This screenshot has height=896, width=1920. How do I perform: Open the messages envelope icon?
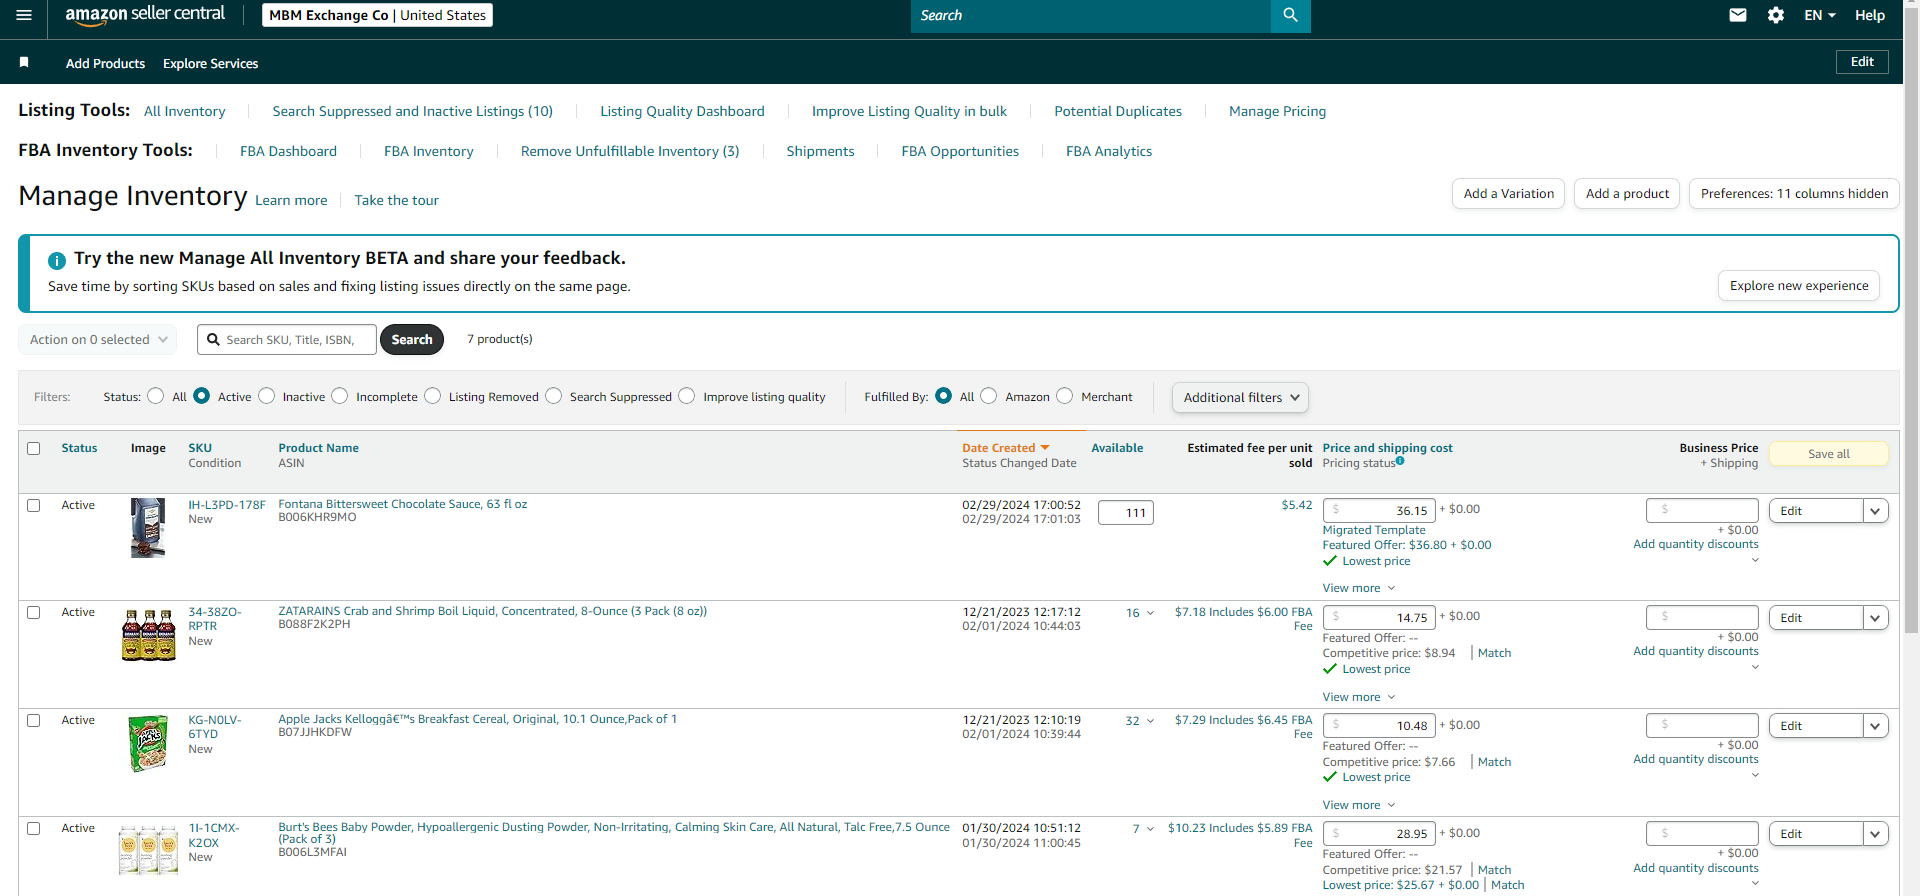(x=1738, y=15)
